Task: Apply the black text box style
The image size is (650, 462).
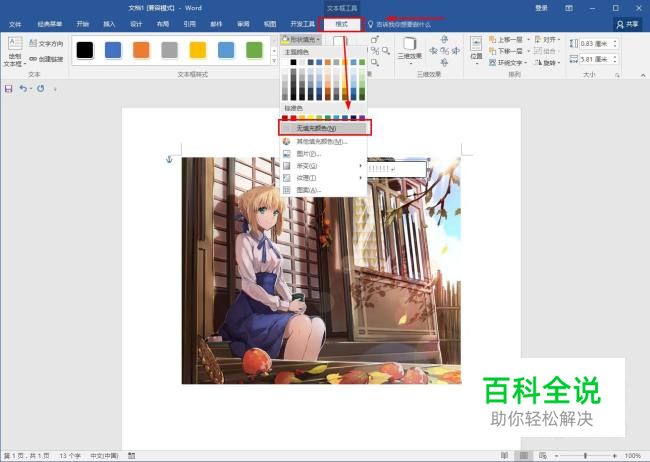Action: 85,50
